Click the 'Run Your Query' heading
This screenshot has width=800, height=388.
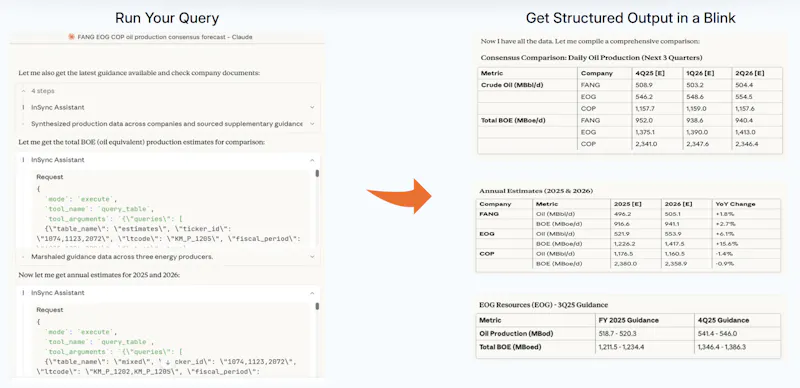click(167, 18)
